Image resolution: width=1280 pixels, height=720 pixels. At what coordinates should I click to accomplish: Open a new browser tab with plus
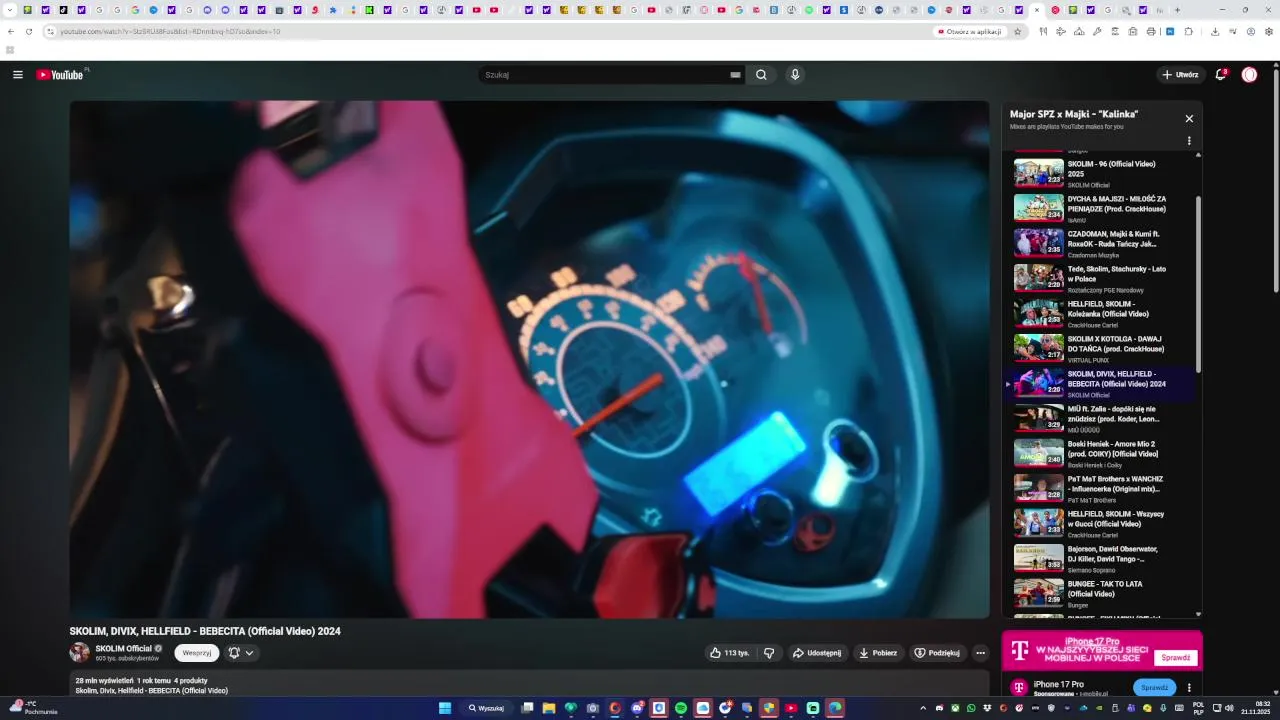[x=1177, y=10]
